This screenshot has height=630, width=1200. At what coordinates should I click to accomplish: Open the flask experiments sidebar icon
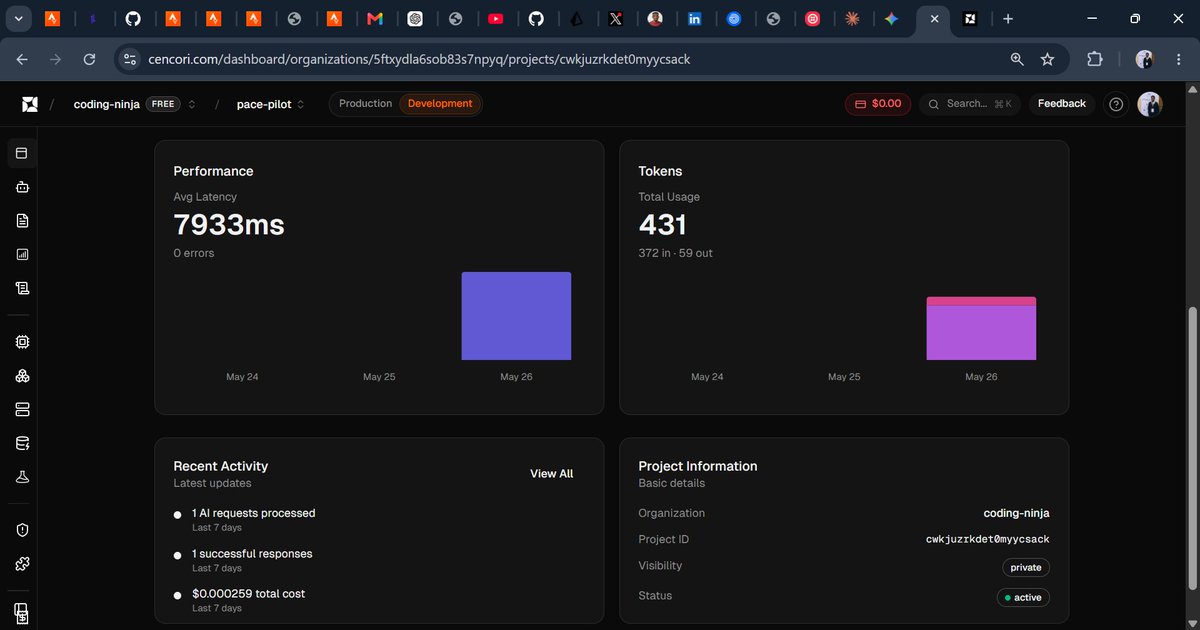(x=22, y=477)
